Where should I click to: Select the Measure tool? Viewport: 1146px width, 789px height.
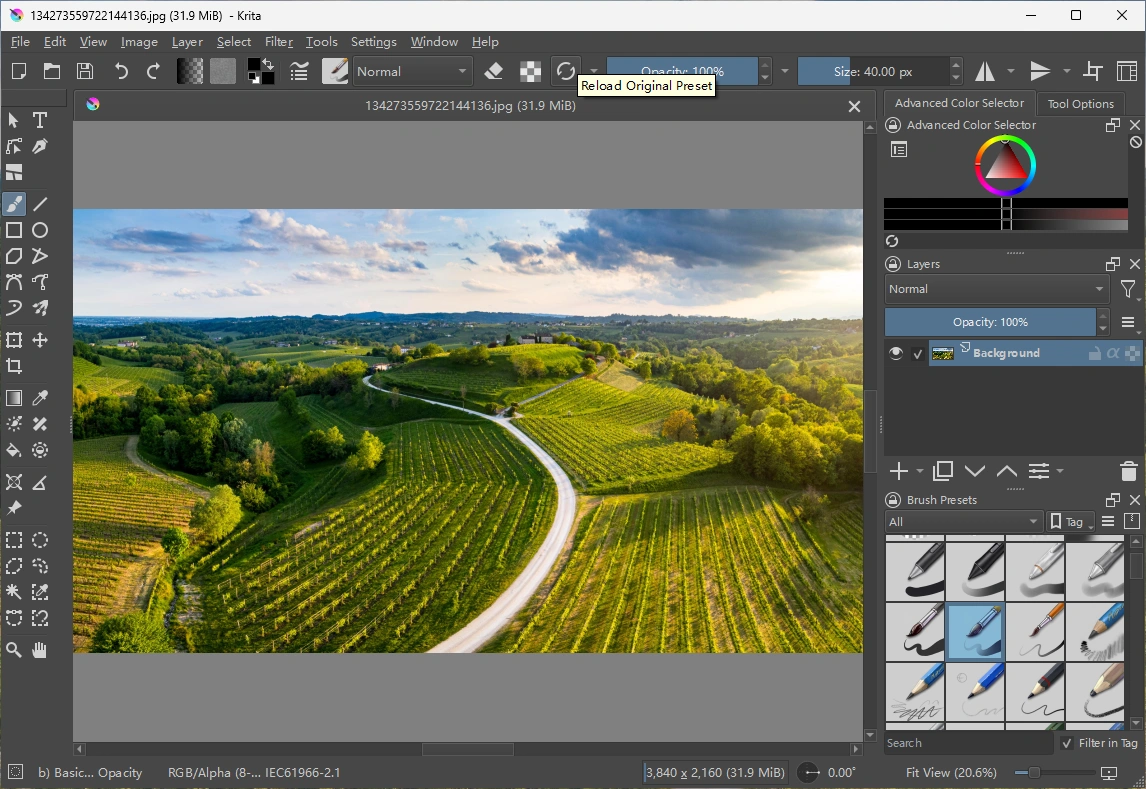tap(40, 481)
